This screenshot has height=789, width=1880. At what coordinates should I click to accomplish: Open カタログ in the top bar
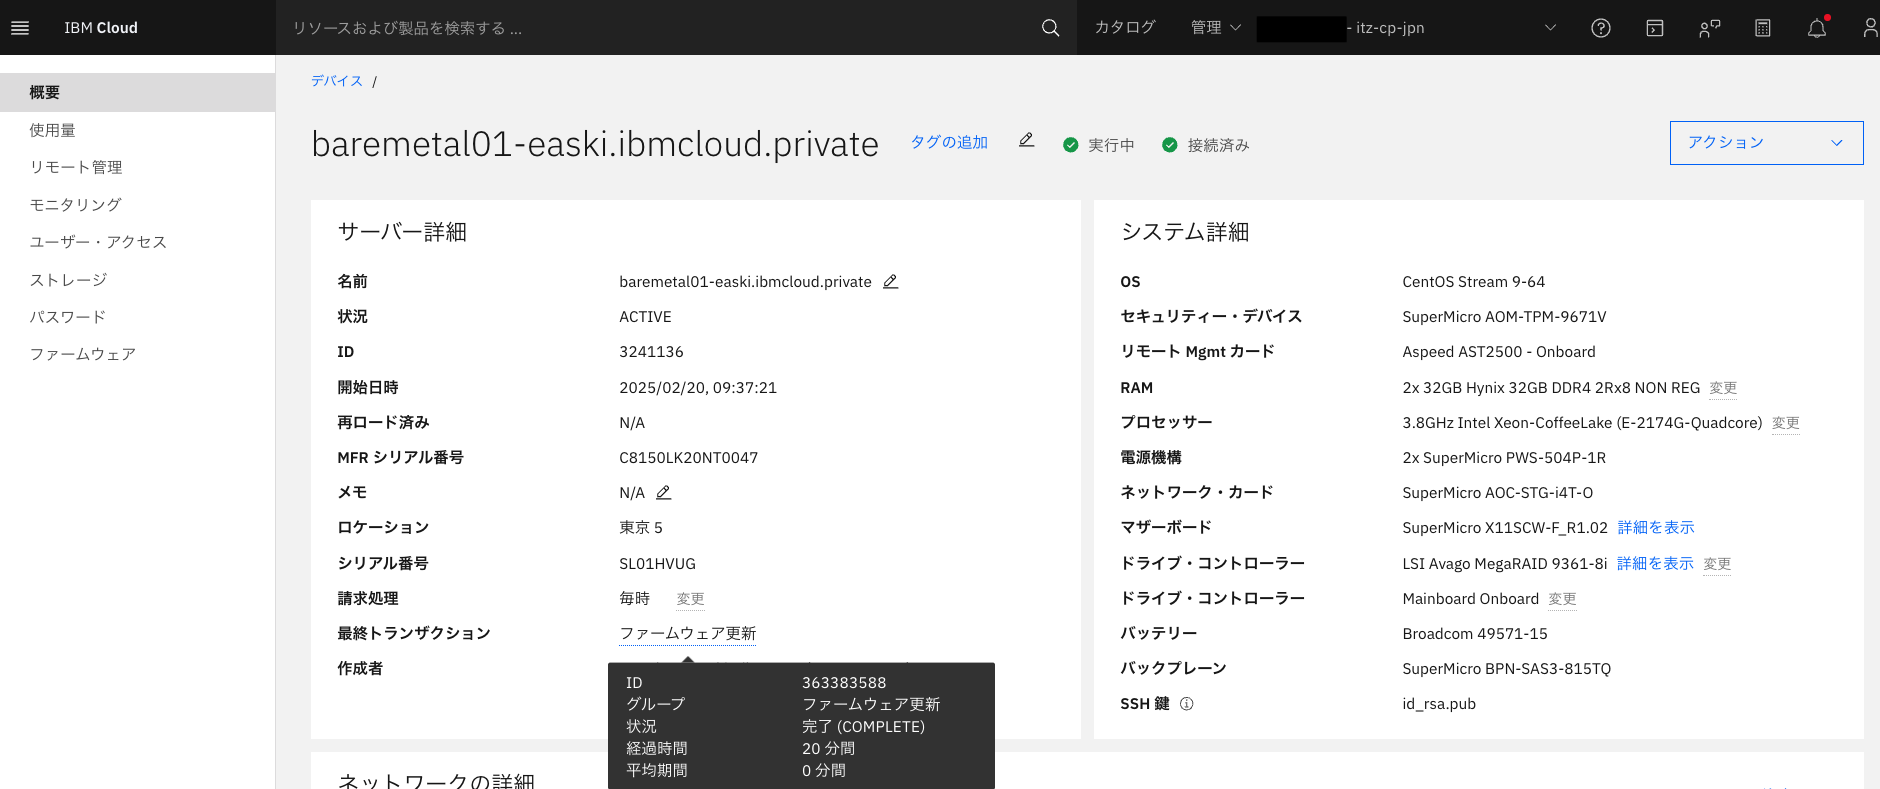pyautogui.click(x=1124, y=28)
